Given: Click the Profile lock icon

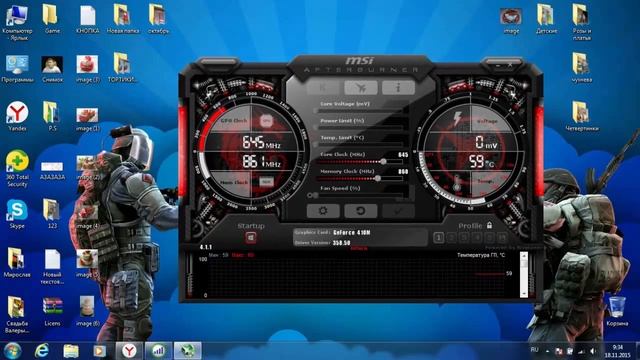Looking at the screenshot, I should [x=489, y=225].
